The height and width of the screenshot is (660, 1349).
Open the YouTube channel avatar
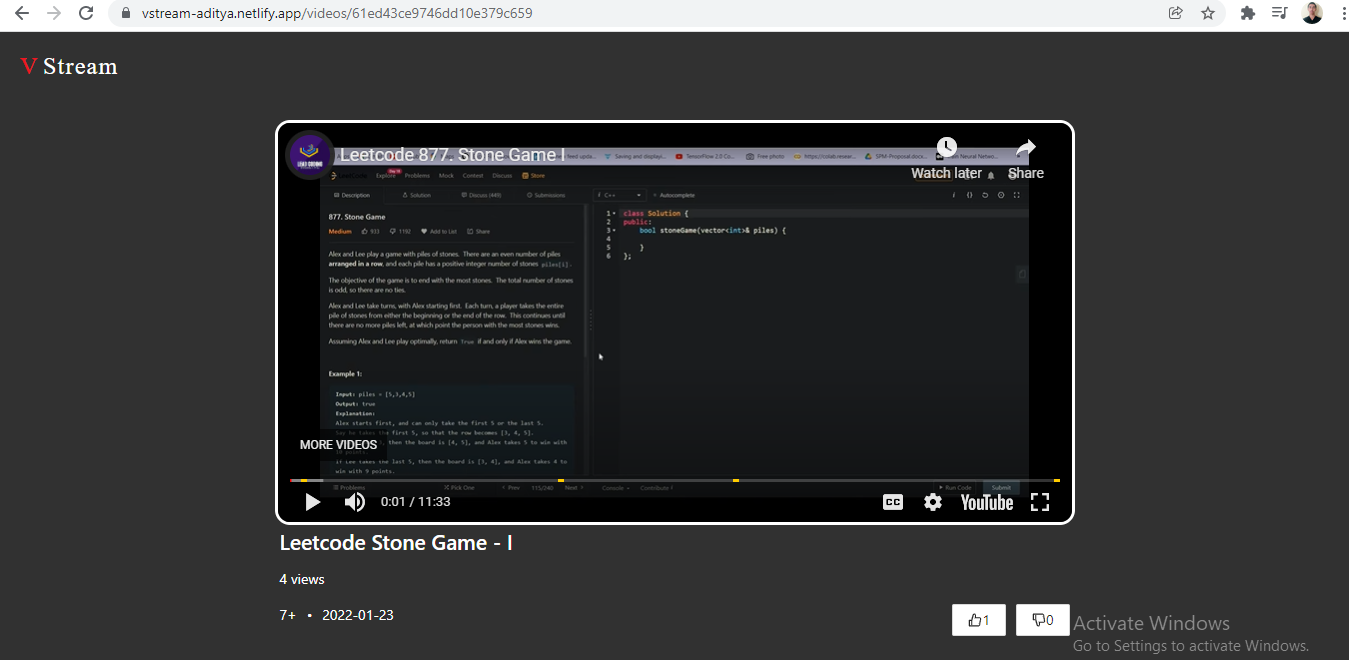pyautogui.click(x=310, y=155)
